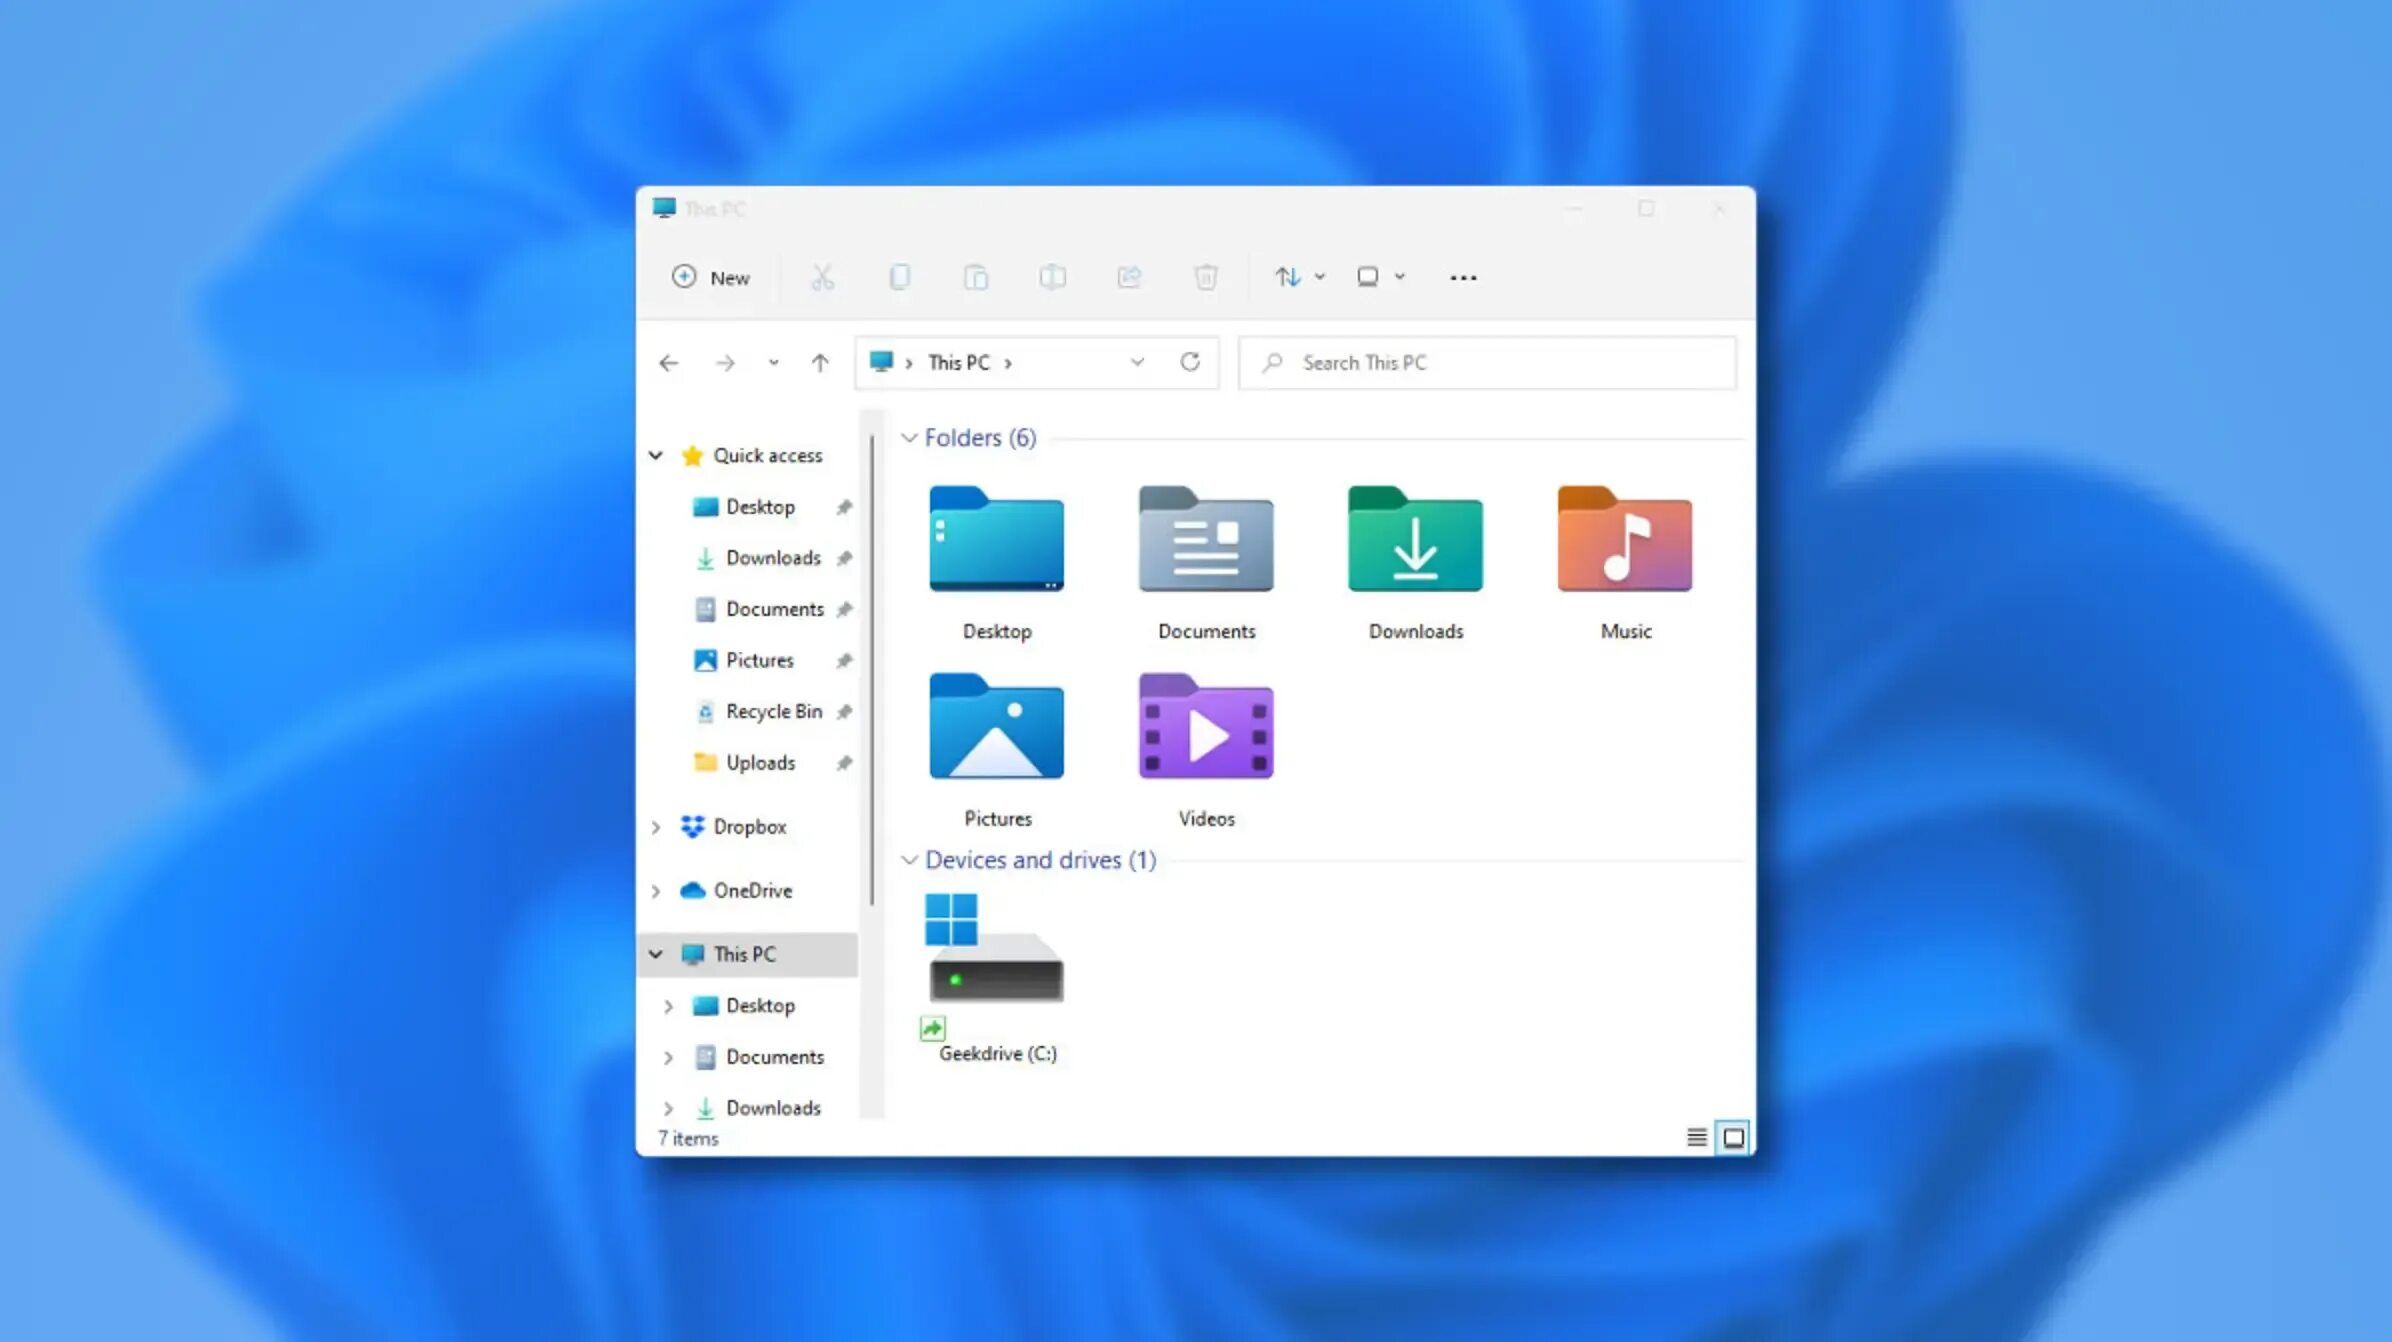Open the Geekdrive C: drive
Image resolution: width=2392 pixels, height=1342 pixels.
997,969
